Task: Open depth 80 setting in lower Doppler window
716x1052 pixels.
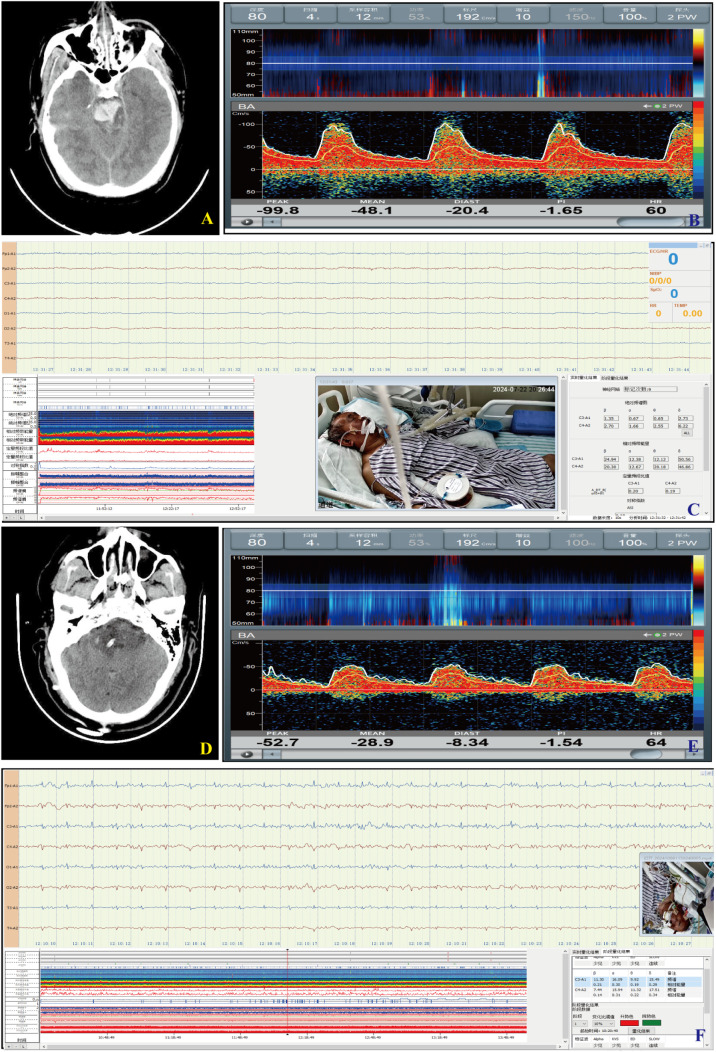Action: (x=257, y=541)
